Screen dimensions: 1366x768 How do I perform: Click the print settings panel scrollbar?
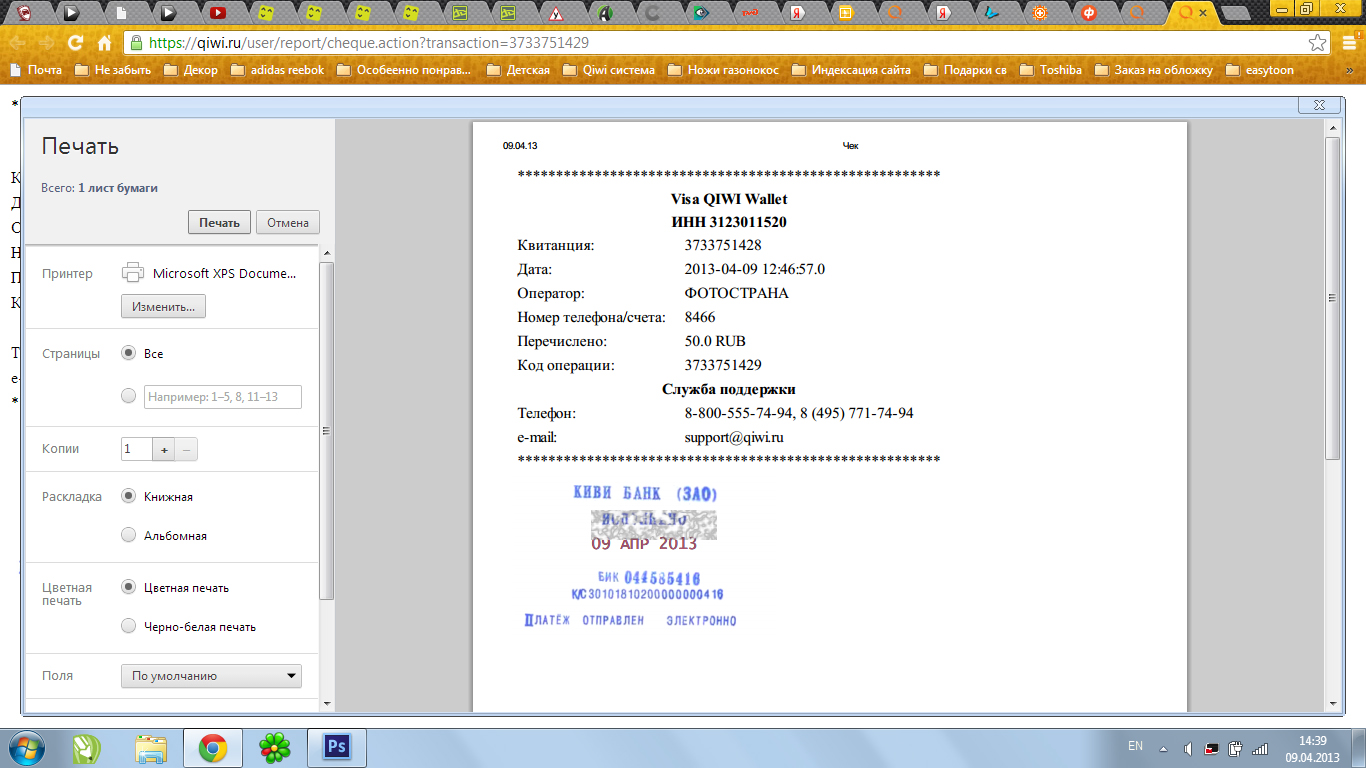326,430
